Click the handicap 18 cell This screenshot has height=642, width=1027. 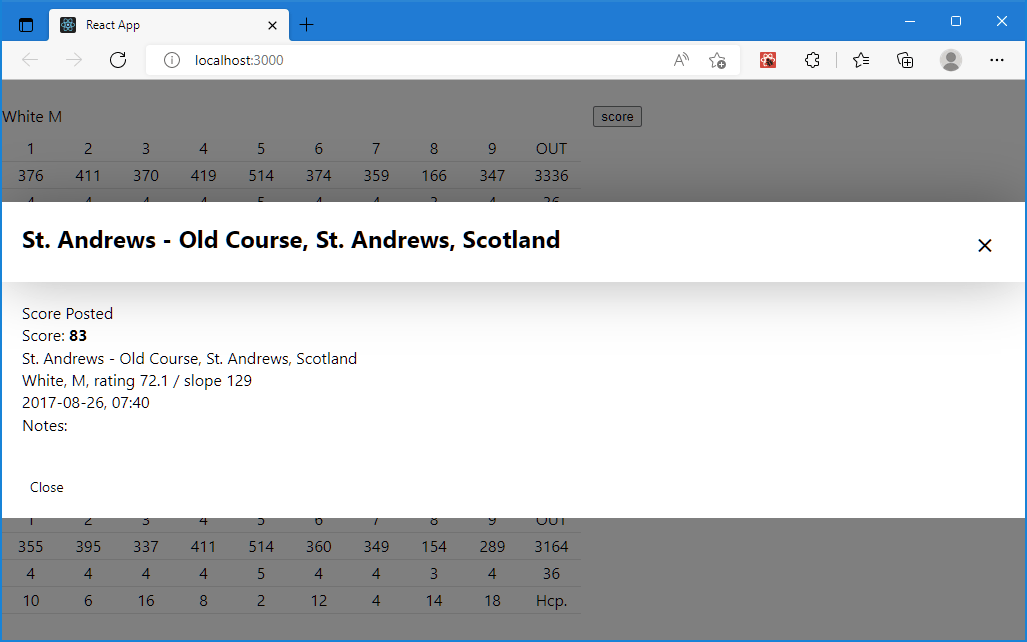(492, 601)
